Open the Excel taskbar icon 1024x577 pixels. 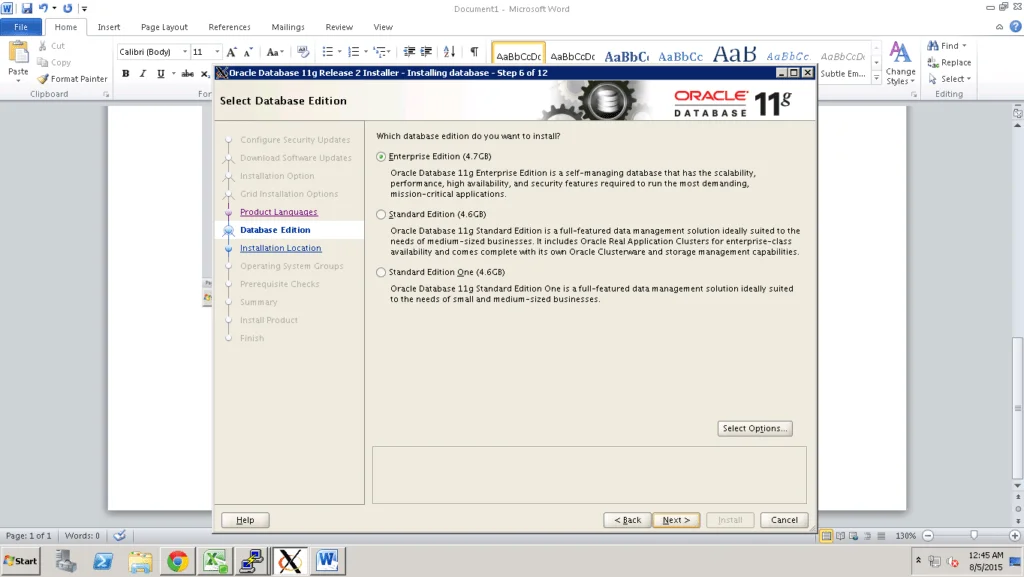(215, 561)
